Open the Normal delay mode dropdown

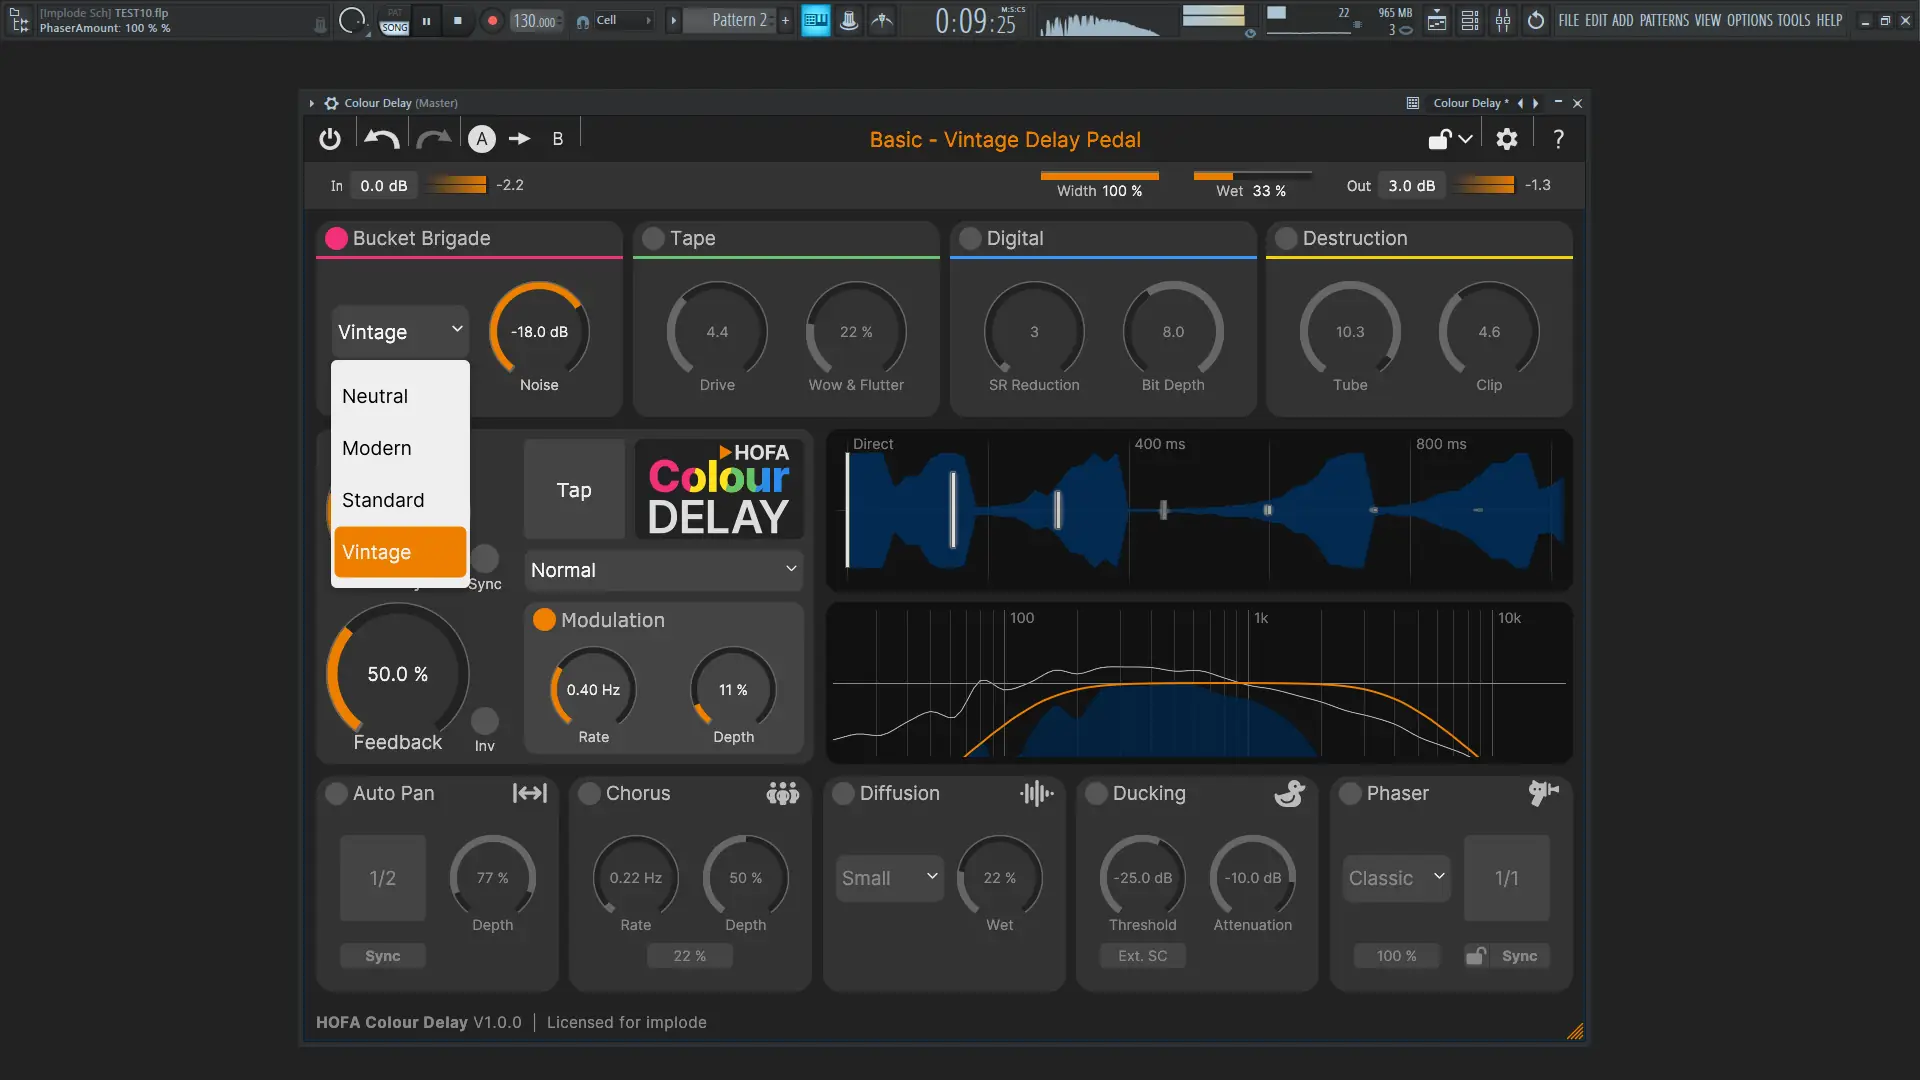tap(663, 569)
